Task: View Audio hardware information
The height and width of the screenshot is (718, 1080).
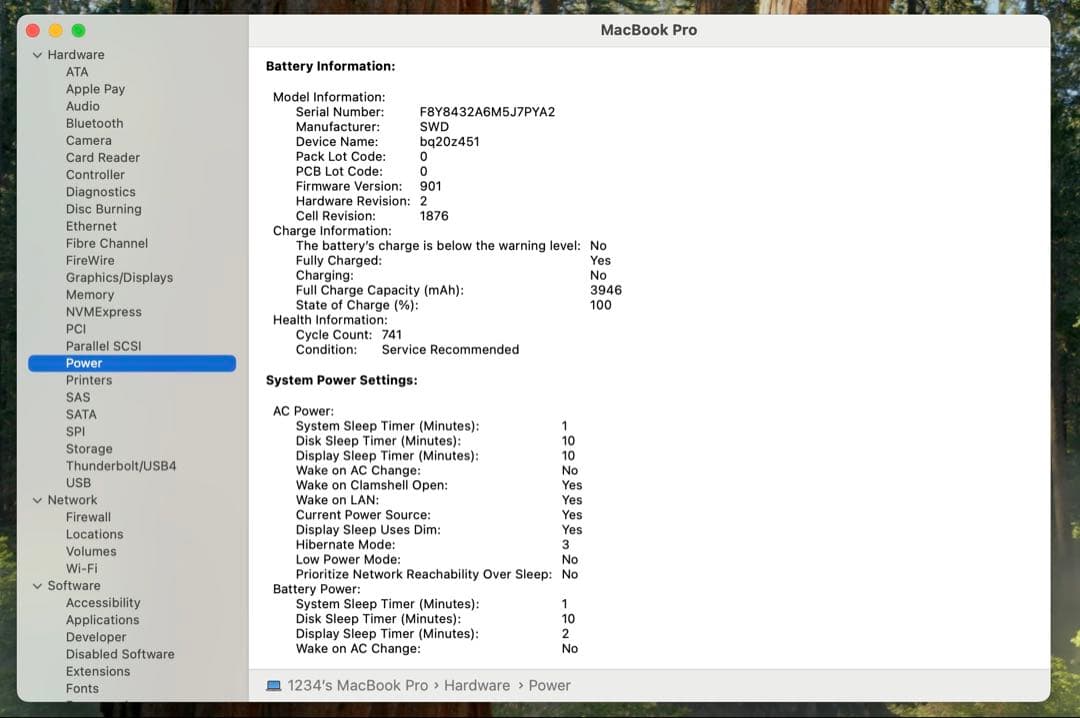Action: pos(83,106)
